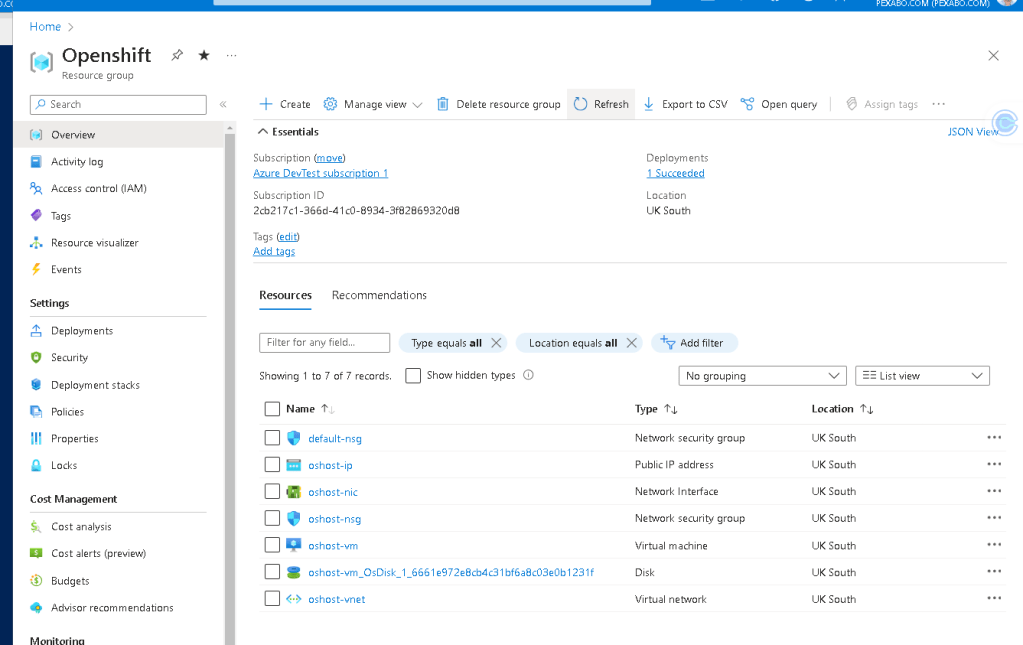Viewport: 1023px width, 645px height.
Task: Click the Budgets icon
Action: 37,580
